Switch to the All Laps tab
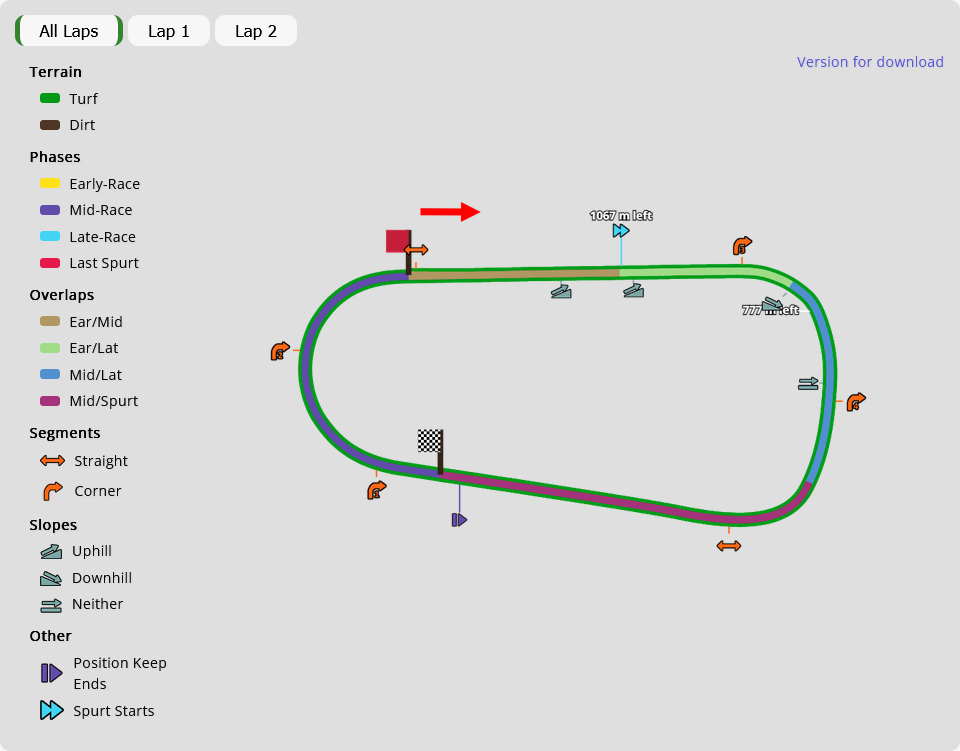 click(x=69, y=31)
